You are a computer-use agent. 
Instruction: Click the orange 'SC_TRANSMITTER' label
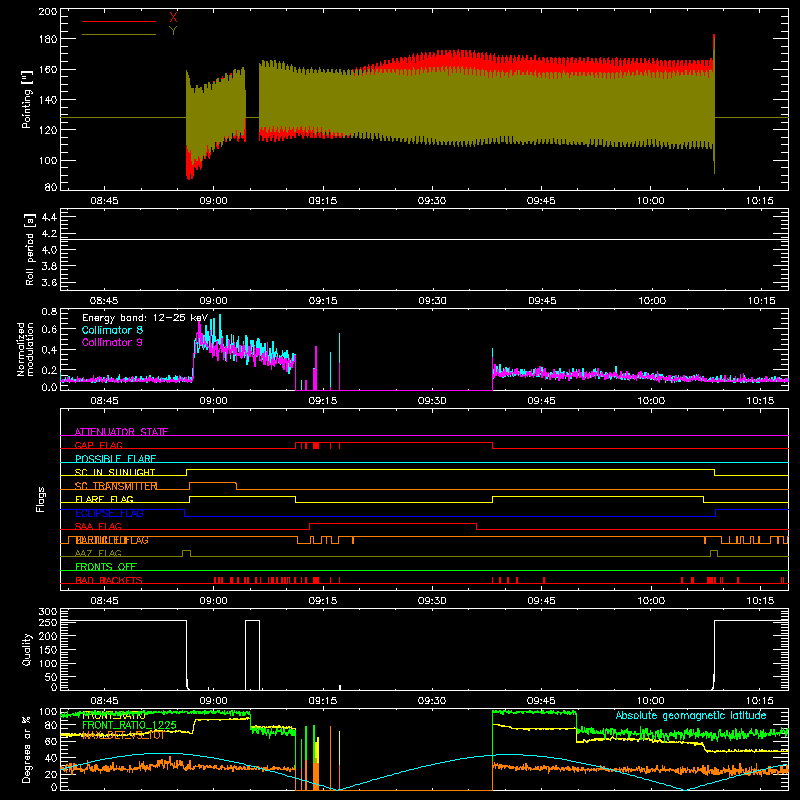(x=116, y=486)
